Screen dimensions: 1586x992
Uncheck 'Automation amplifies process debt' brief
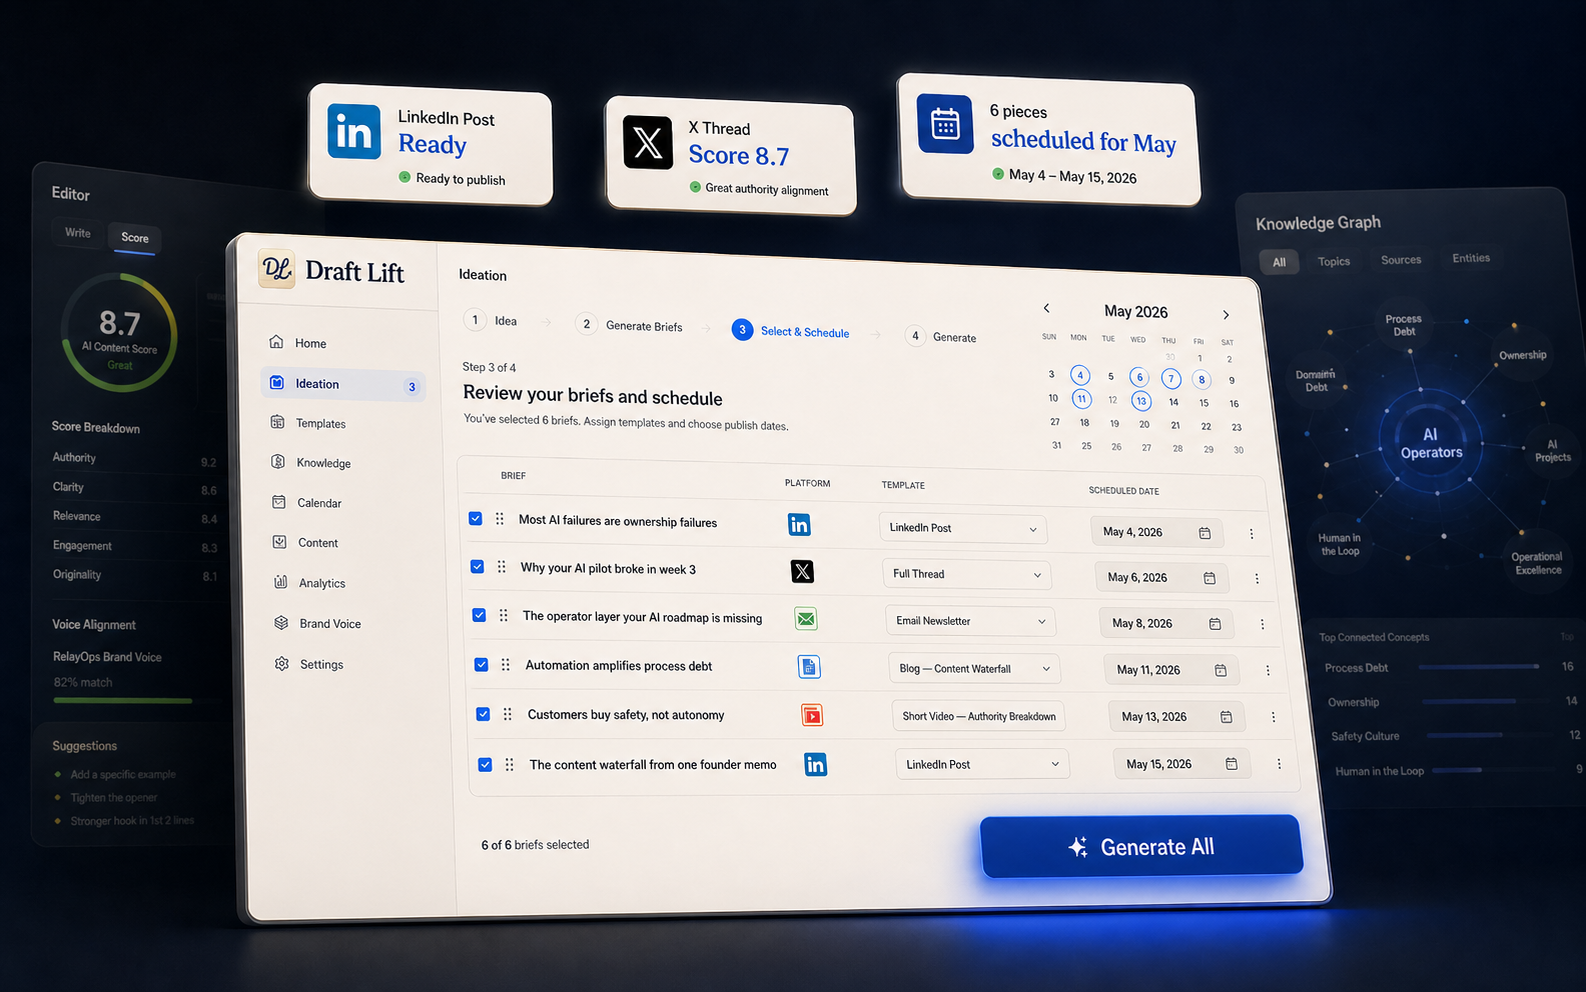tap(481, 664)
